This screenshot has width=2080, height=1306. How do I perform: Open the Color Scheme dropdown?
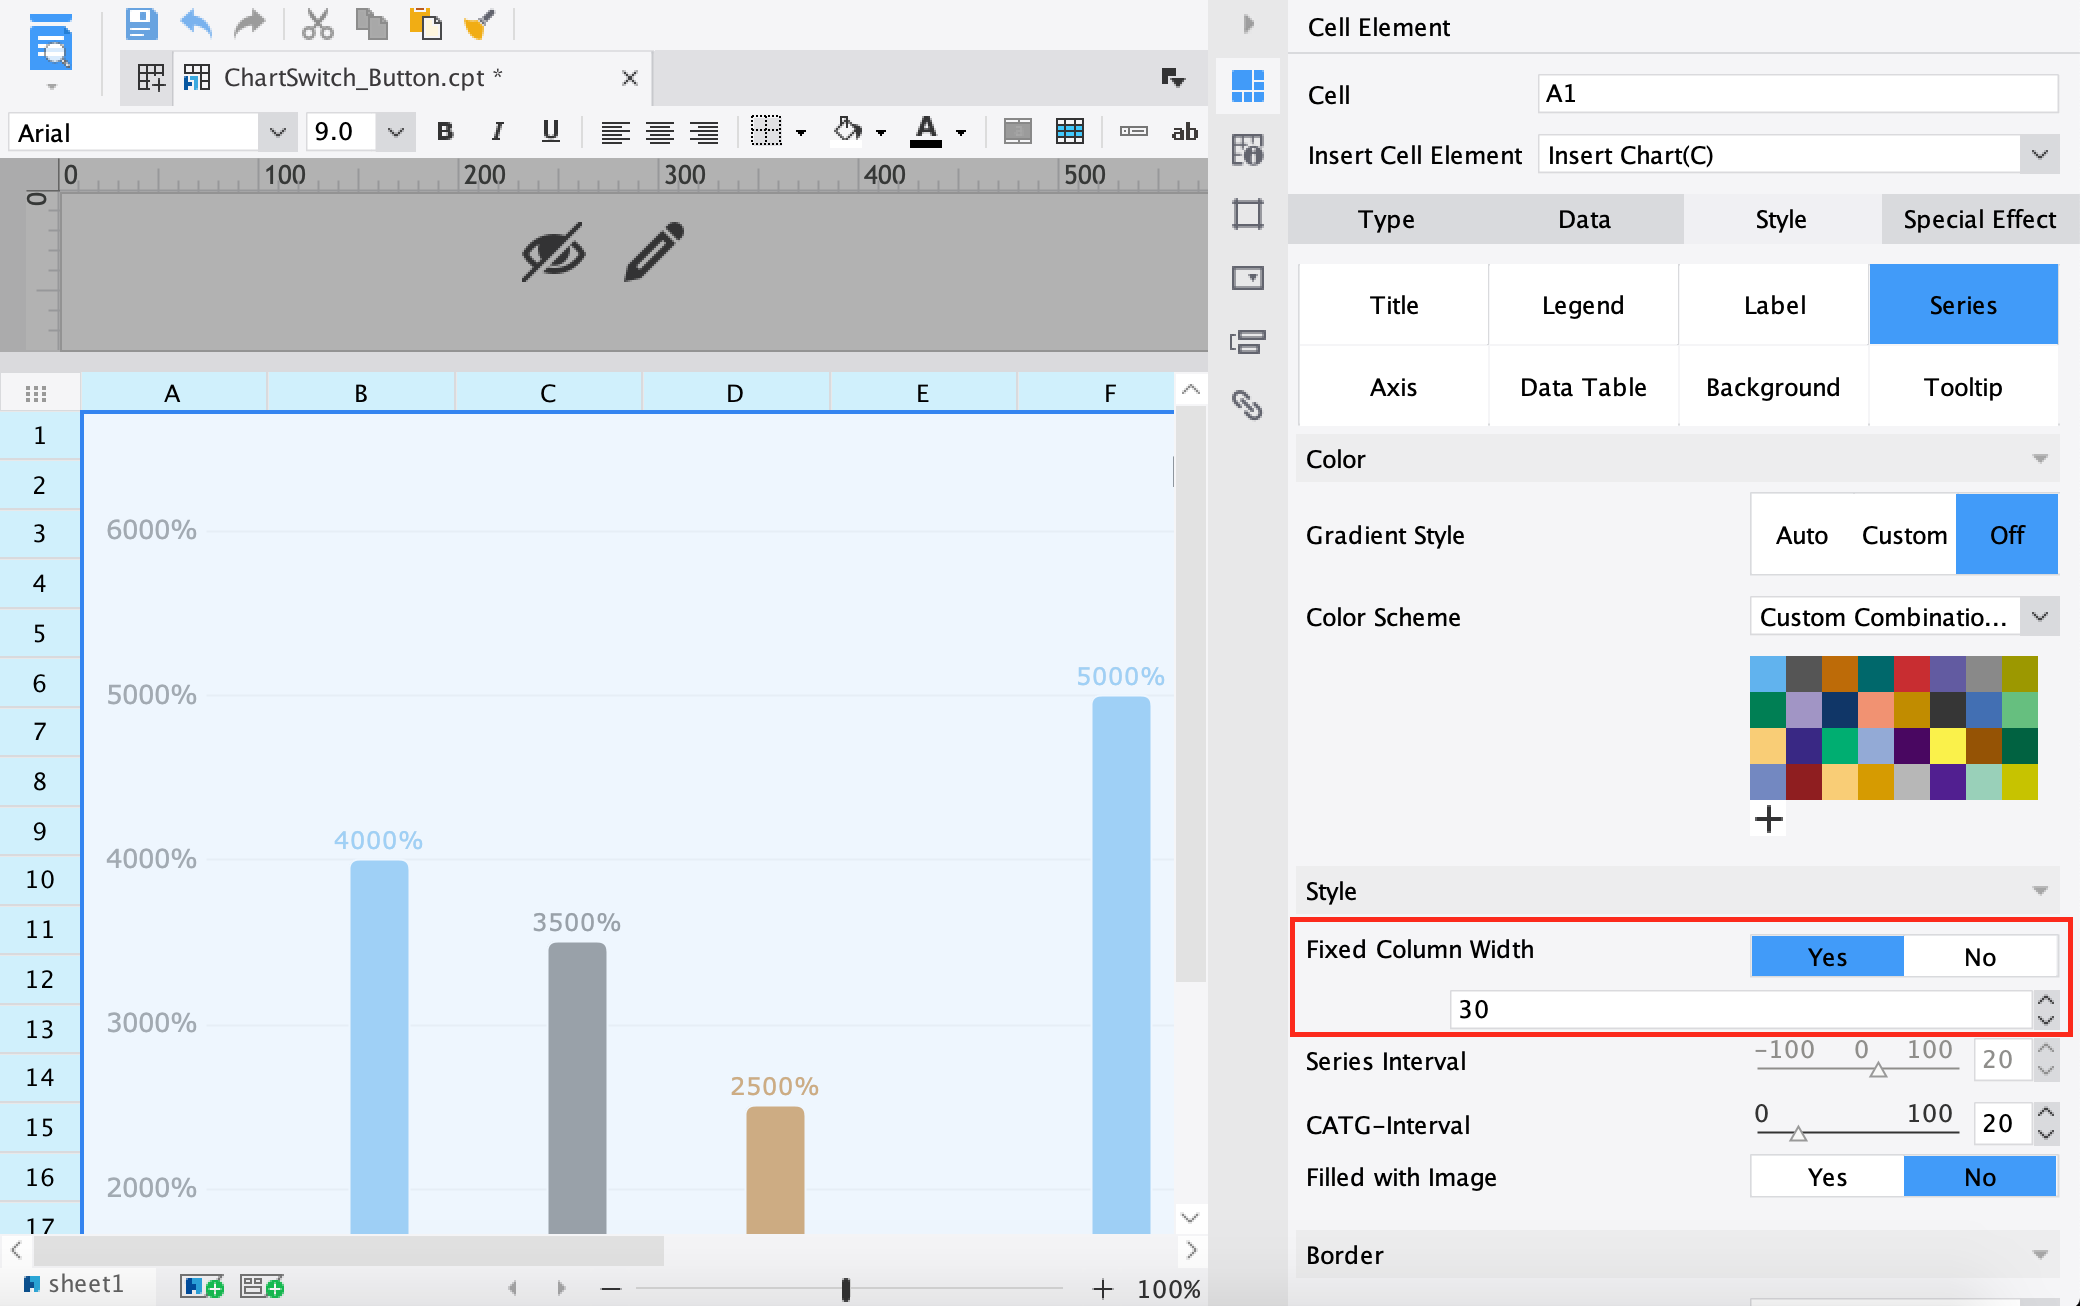point(2039,616)
